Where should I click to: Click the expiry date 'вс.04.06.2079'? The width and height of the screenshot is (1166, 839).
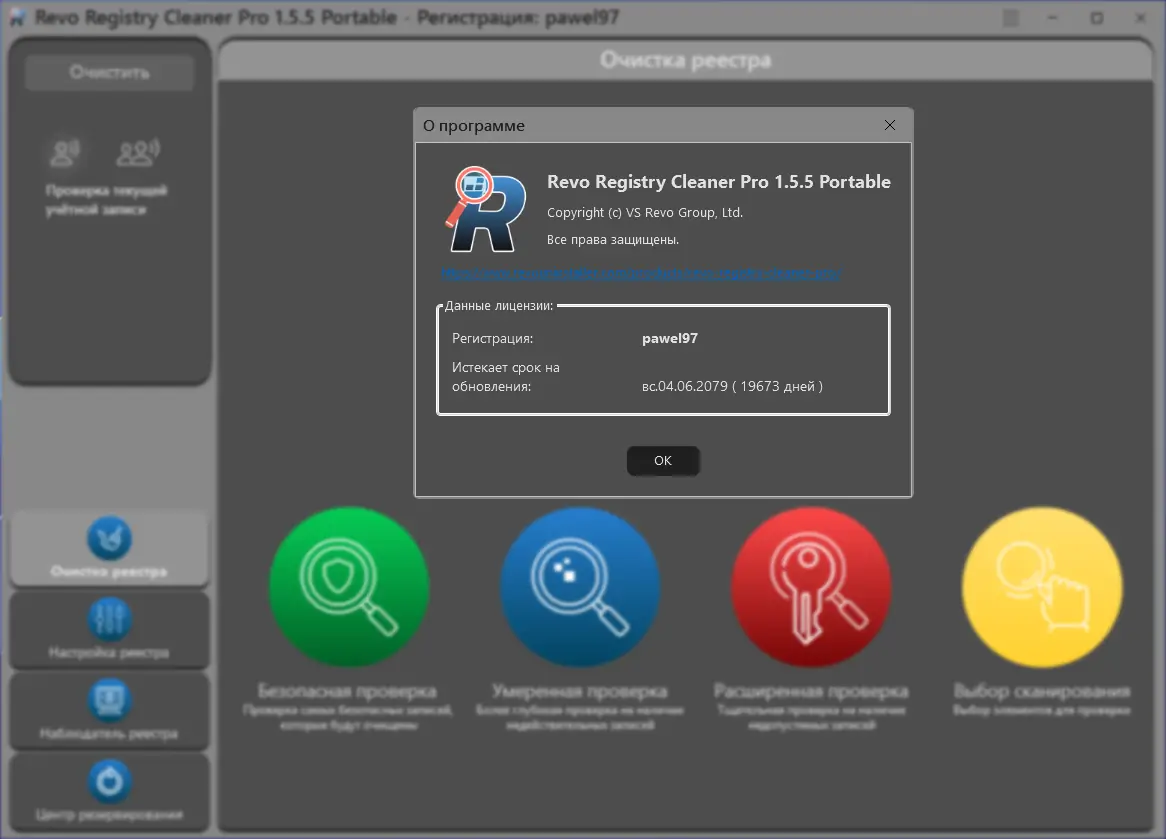click(685, 386)
